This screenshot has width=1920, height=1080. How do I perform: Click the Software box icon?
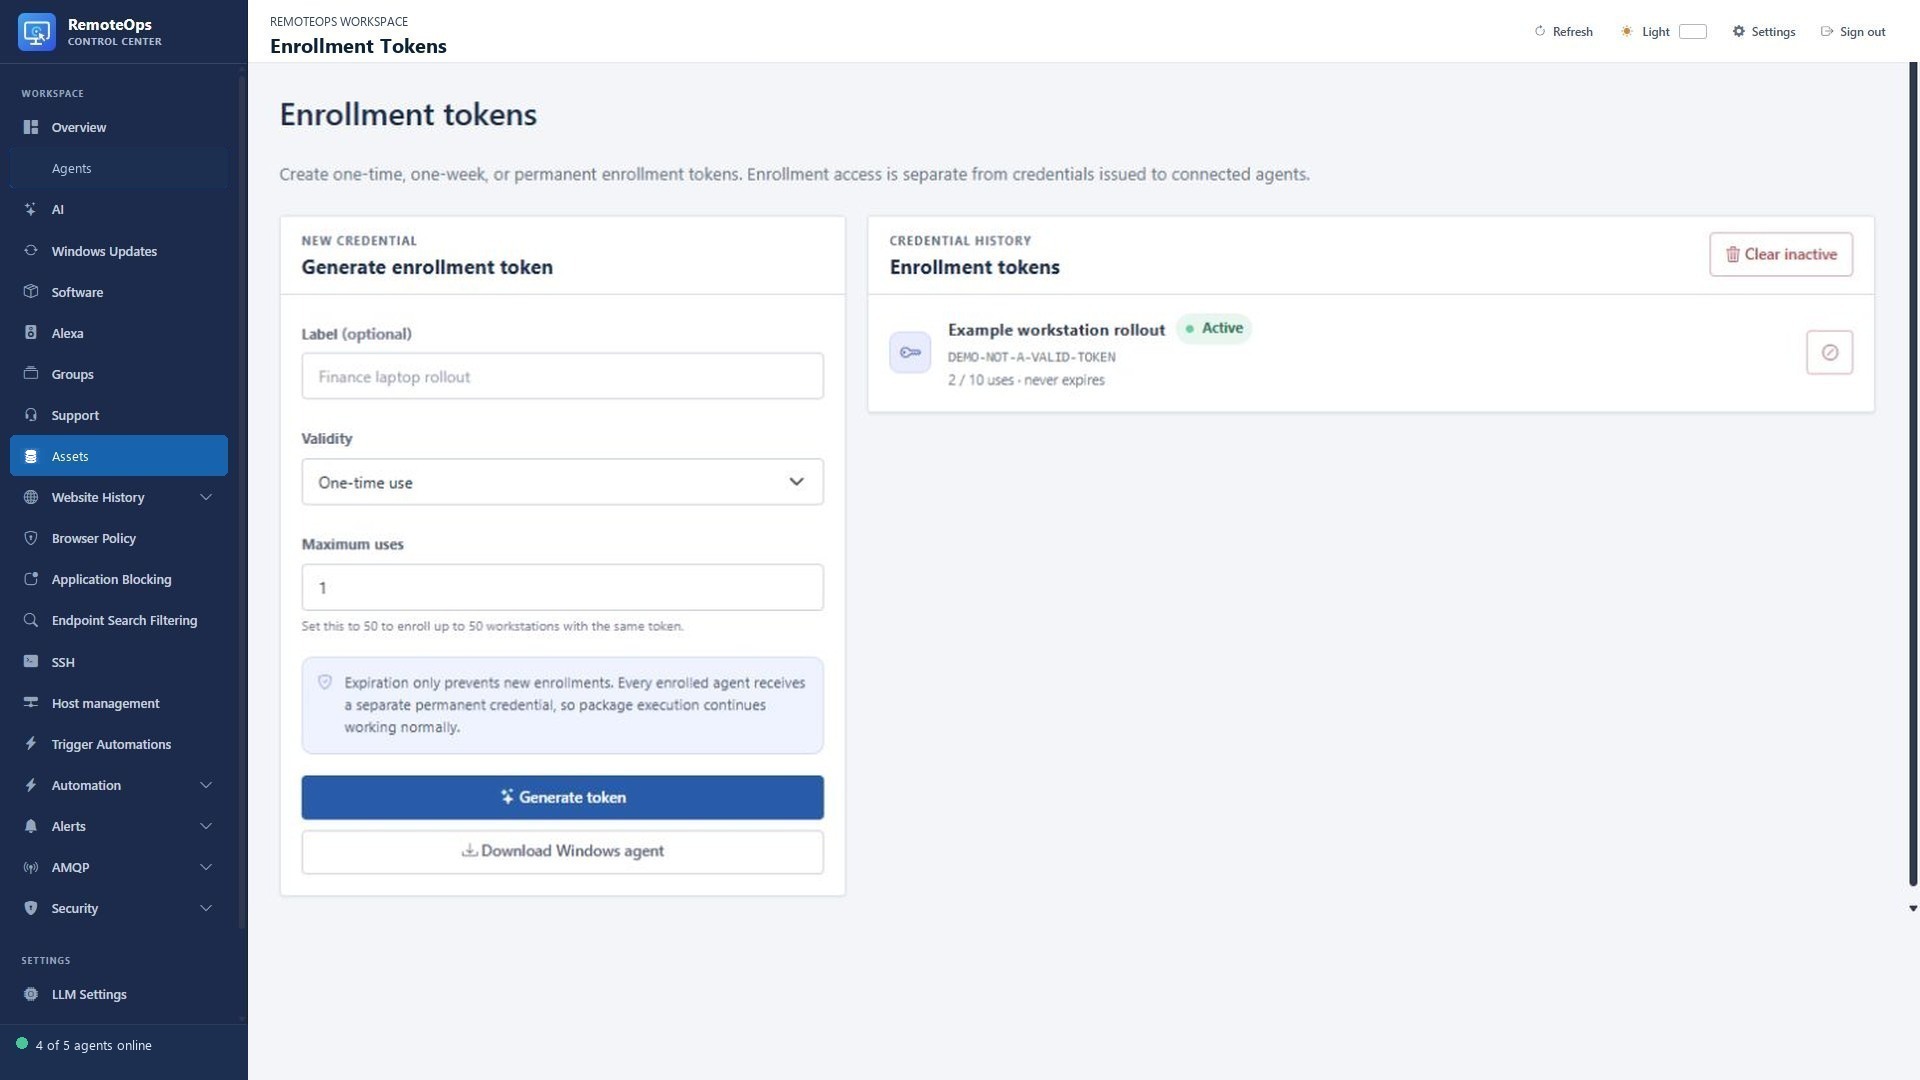[x=31, y=292]
